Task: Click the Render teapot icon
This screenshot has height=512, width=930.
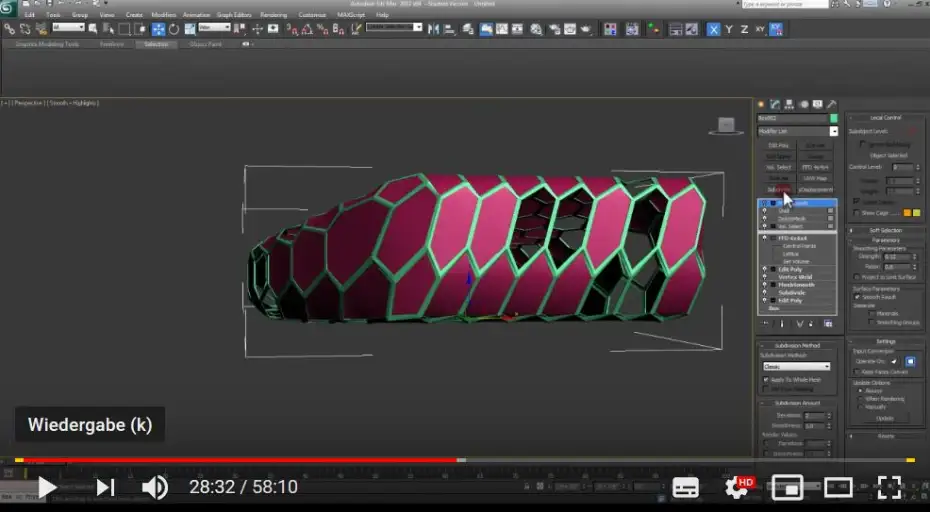Action: point(586,28)
